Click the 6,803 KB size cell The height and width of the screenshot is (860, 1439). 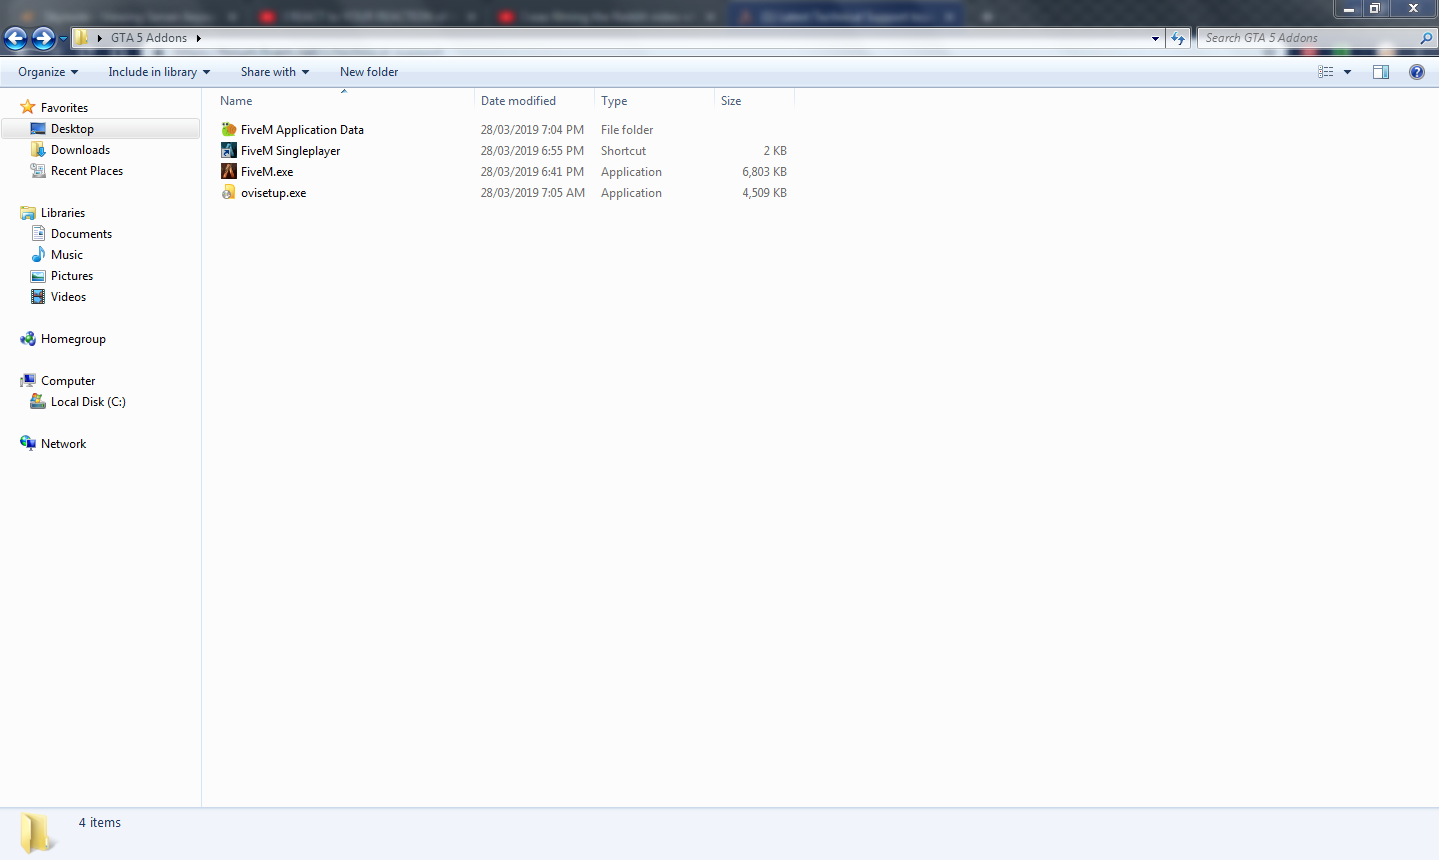(x=764, y=172)
